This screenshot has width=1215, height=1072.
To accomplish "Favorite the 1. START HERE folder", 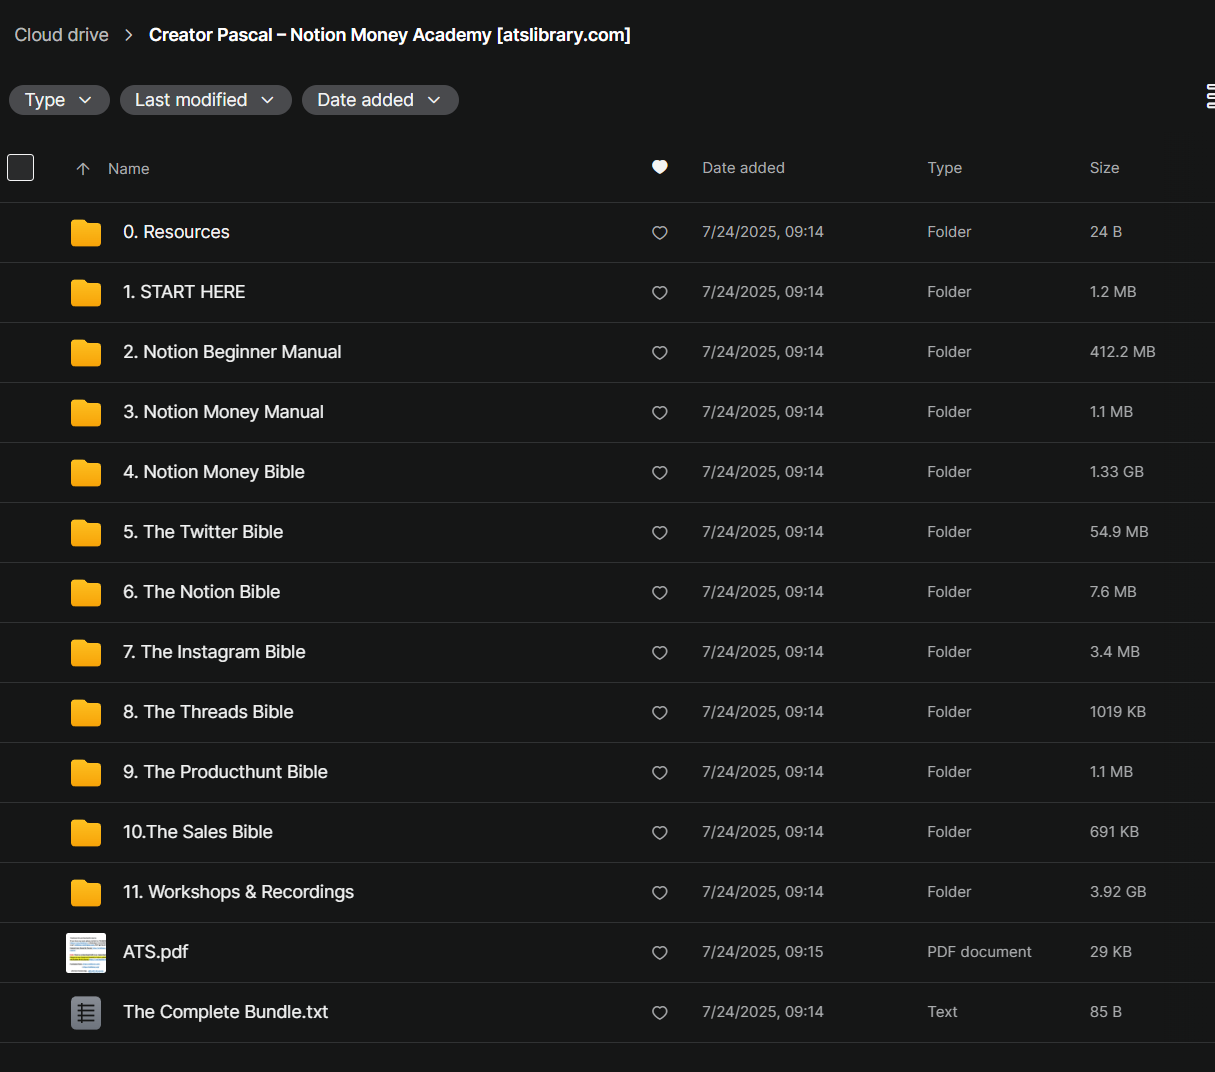I will pos(660,293).
